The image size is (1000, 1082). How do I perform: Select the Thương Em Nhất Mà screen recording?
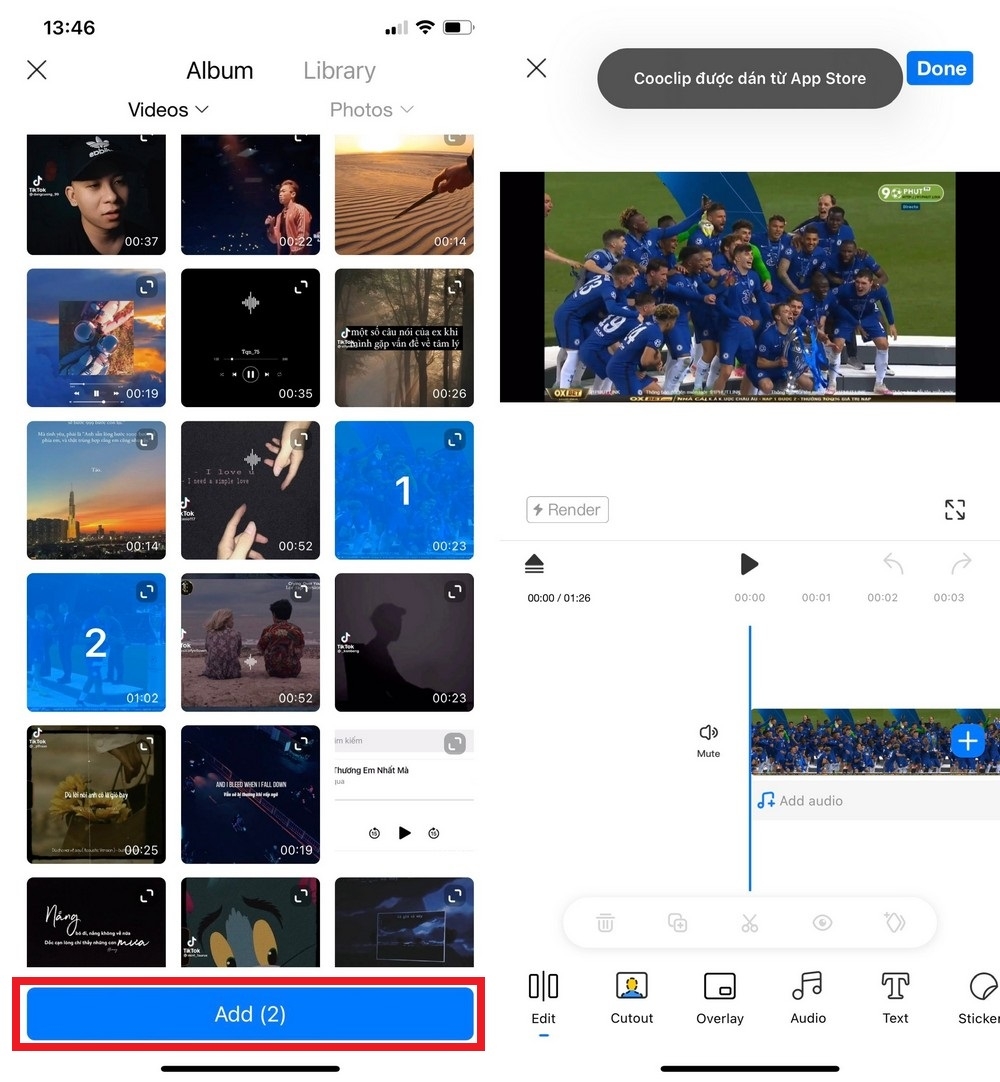click(404, 794)
